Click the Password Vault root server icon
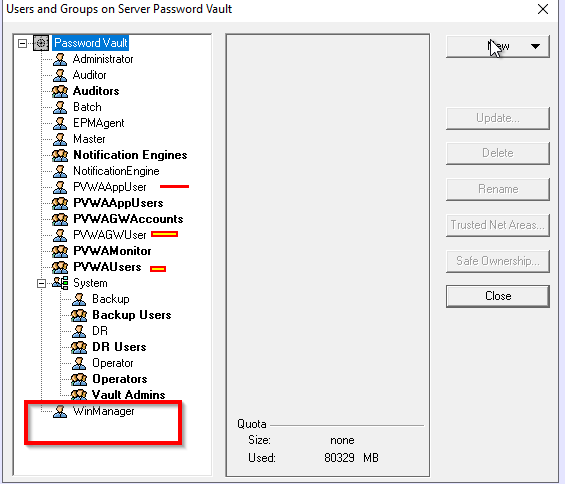The image size is (565, 484). (x=41, y=43)
